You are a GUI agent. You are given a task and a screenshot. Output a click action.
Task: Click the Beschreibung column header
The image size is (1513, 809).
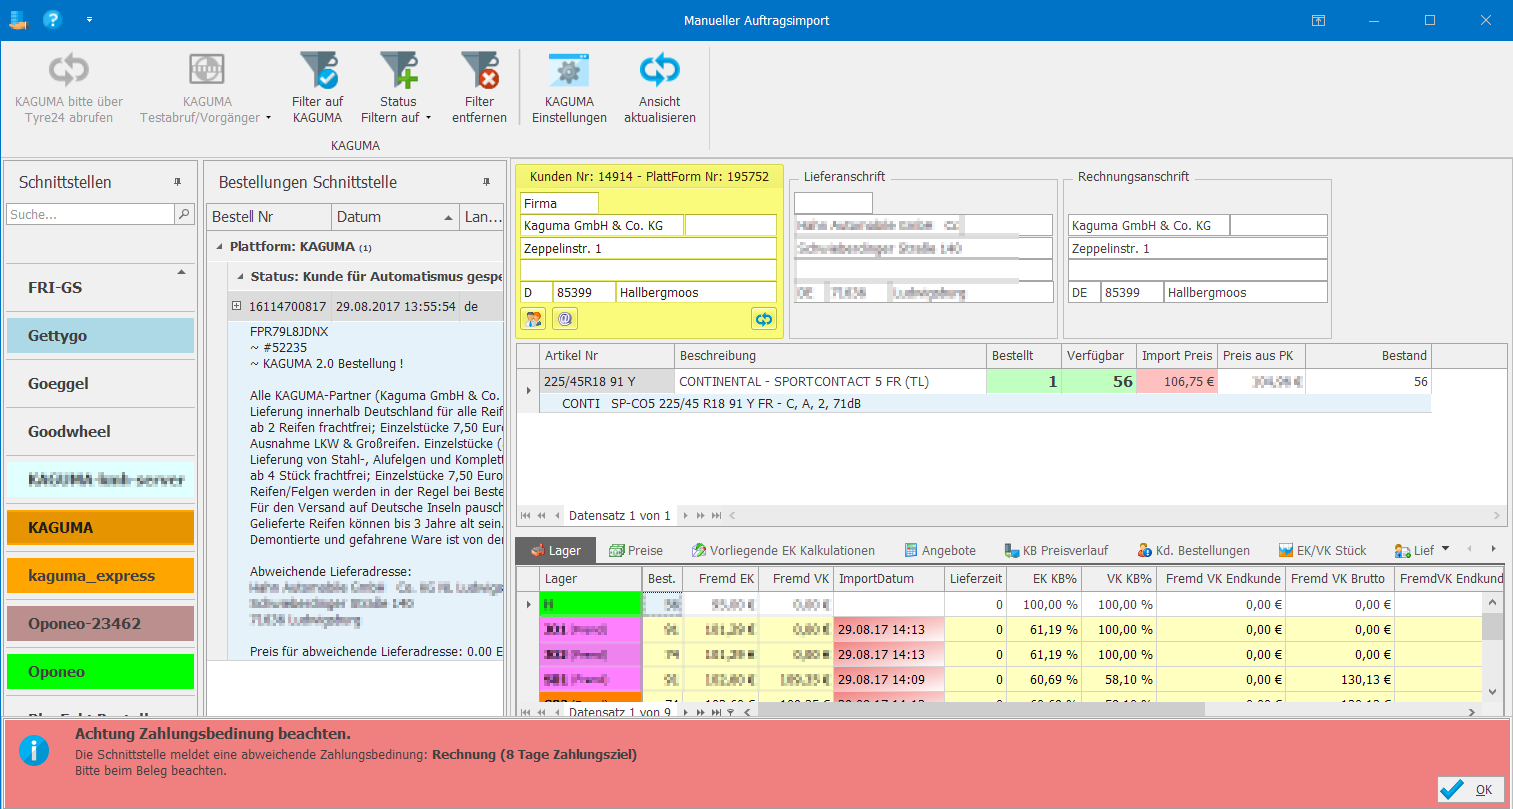[x=830, y=356]
